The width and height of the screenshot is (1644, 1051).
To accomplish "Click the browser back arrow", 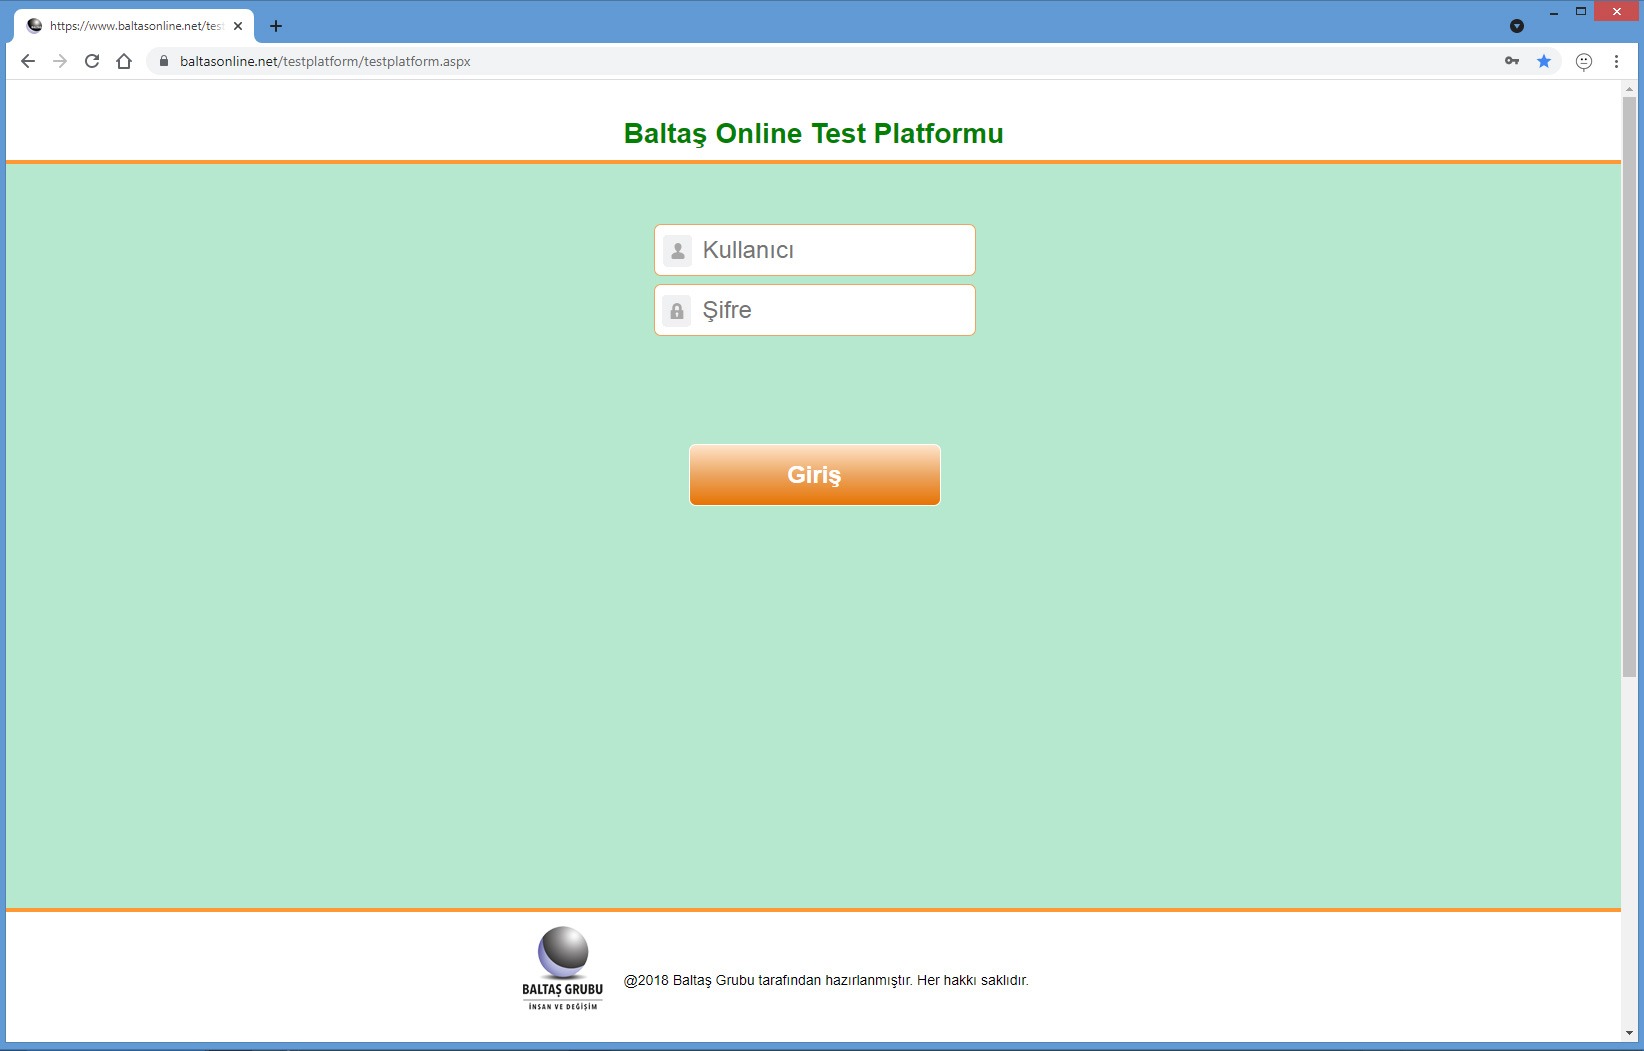I will (x=28, y=61).
